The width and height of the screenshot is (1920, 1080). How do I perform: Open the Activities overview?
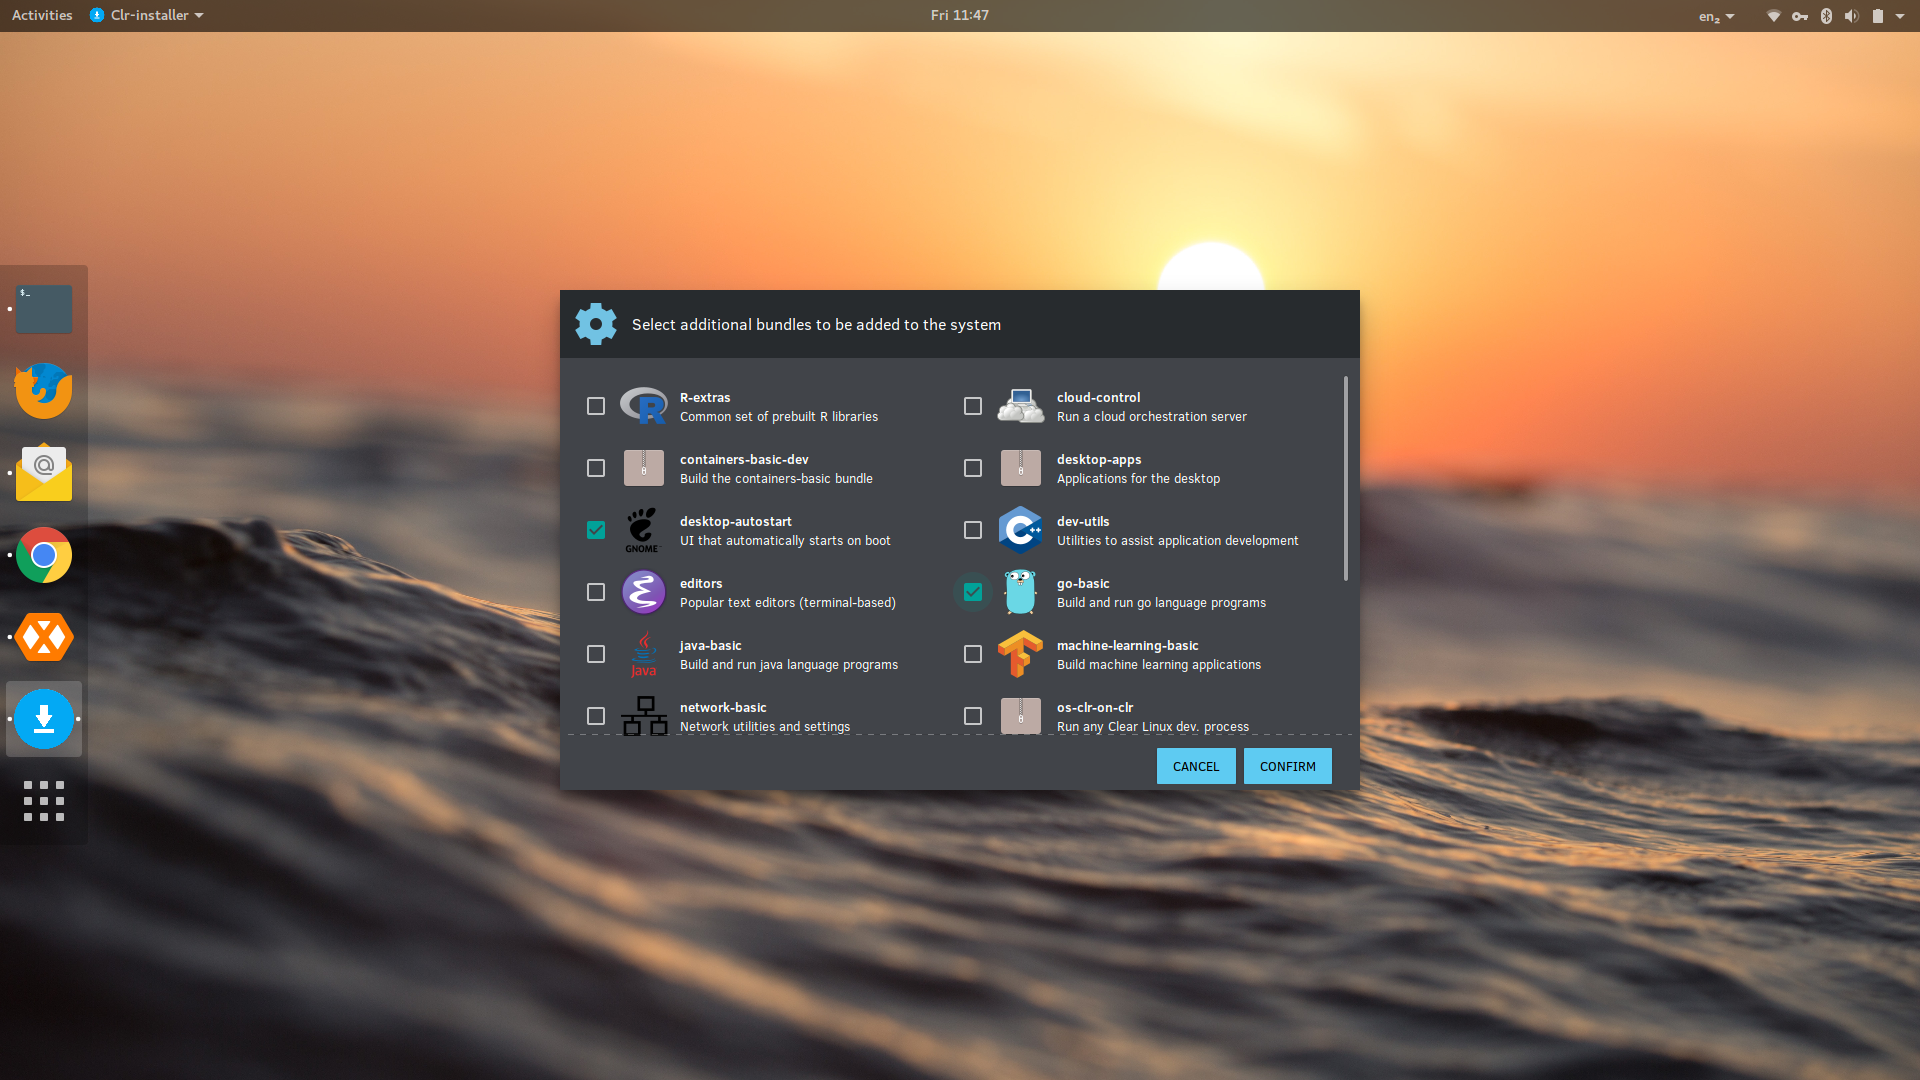[x=42, y=15]
